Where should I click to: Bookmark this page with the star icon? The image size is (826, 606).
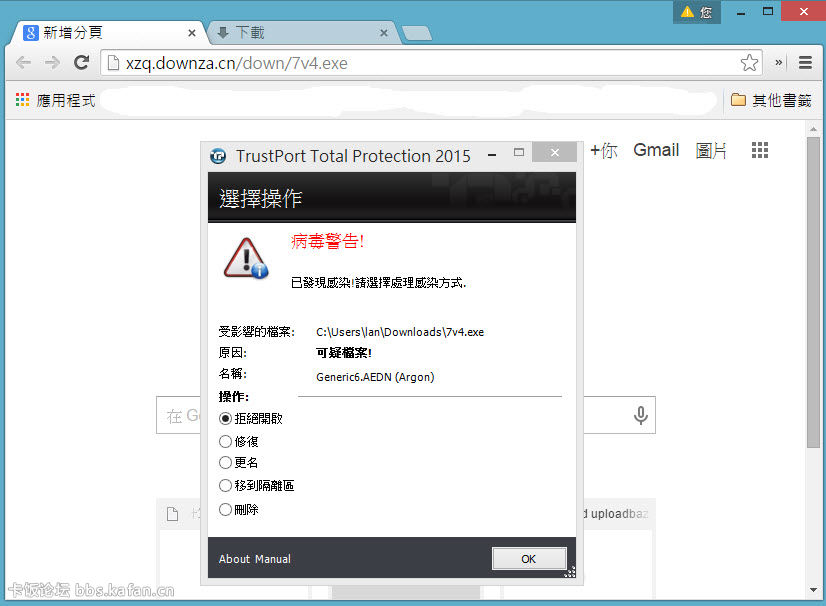(x=749, y=63)
